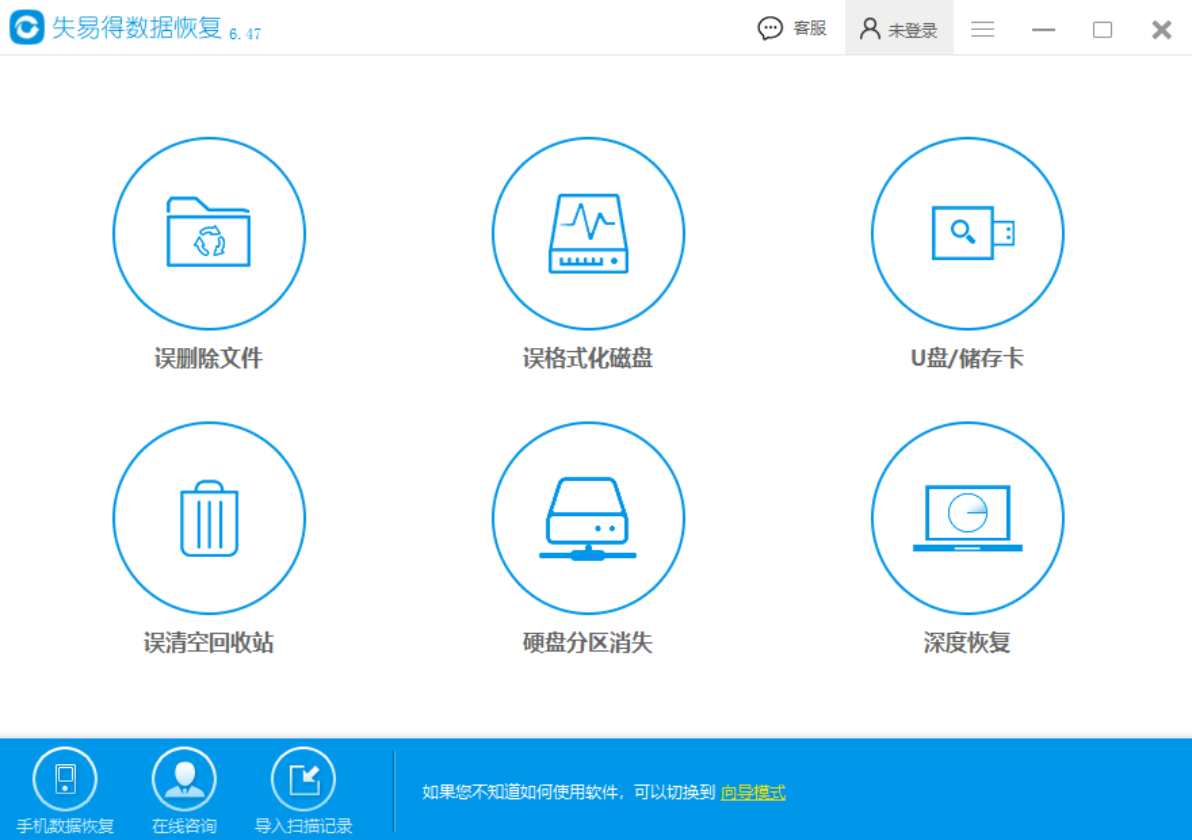1192x840 pixels.
Task: Click the 未登录 account login area
Action: tap(899, 29)
